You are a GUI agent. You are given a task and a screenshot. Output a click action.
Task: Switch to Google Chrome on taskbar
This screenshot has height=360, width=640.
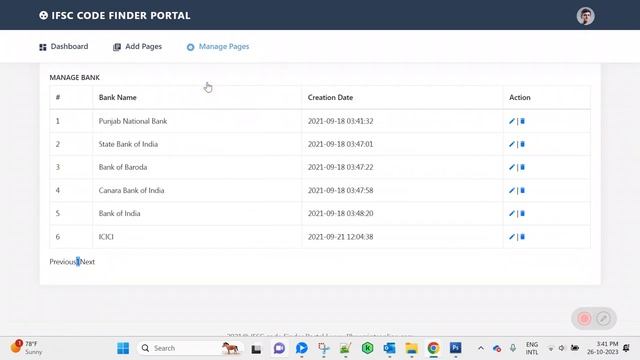[433, 348]
